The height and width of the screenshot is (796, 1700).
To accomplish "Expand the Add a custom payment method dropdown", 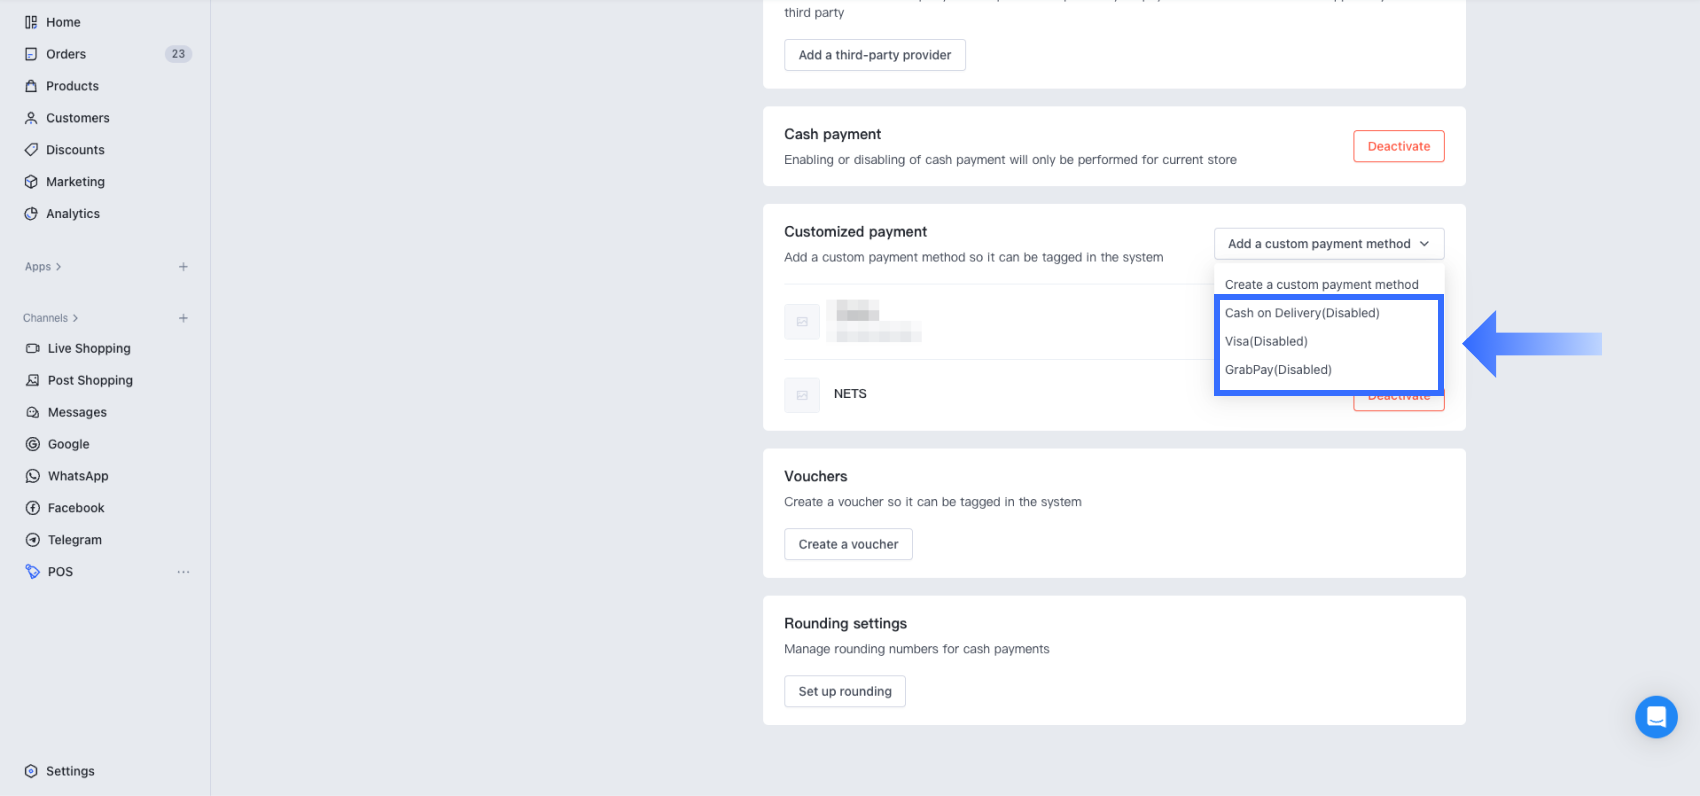I will coord(1328,244).
